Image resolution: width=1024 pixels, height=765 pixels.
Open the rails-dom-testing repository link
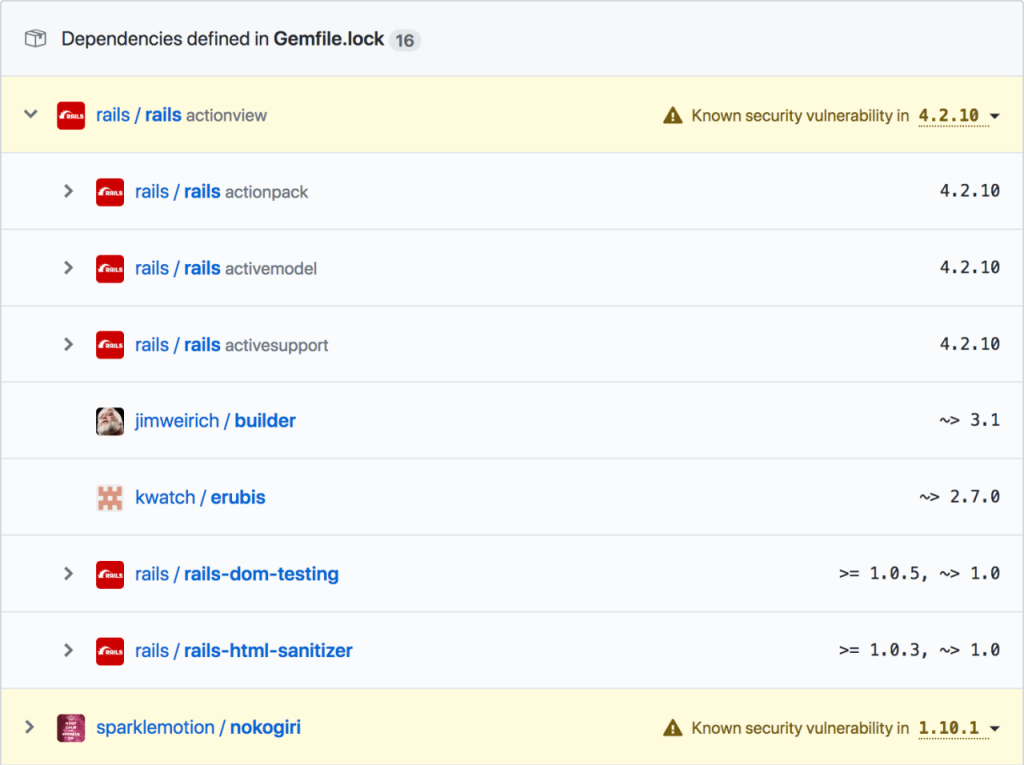pos(261,574)
